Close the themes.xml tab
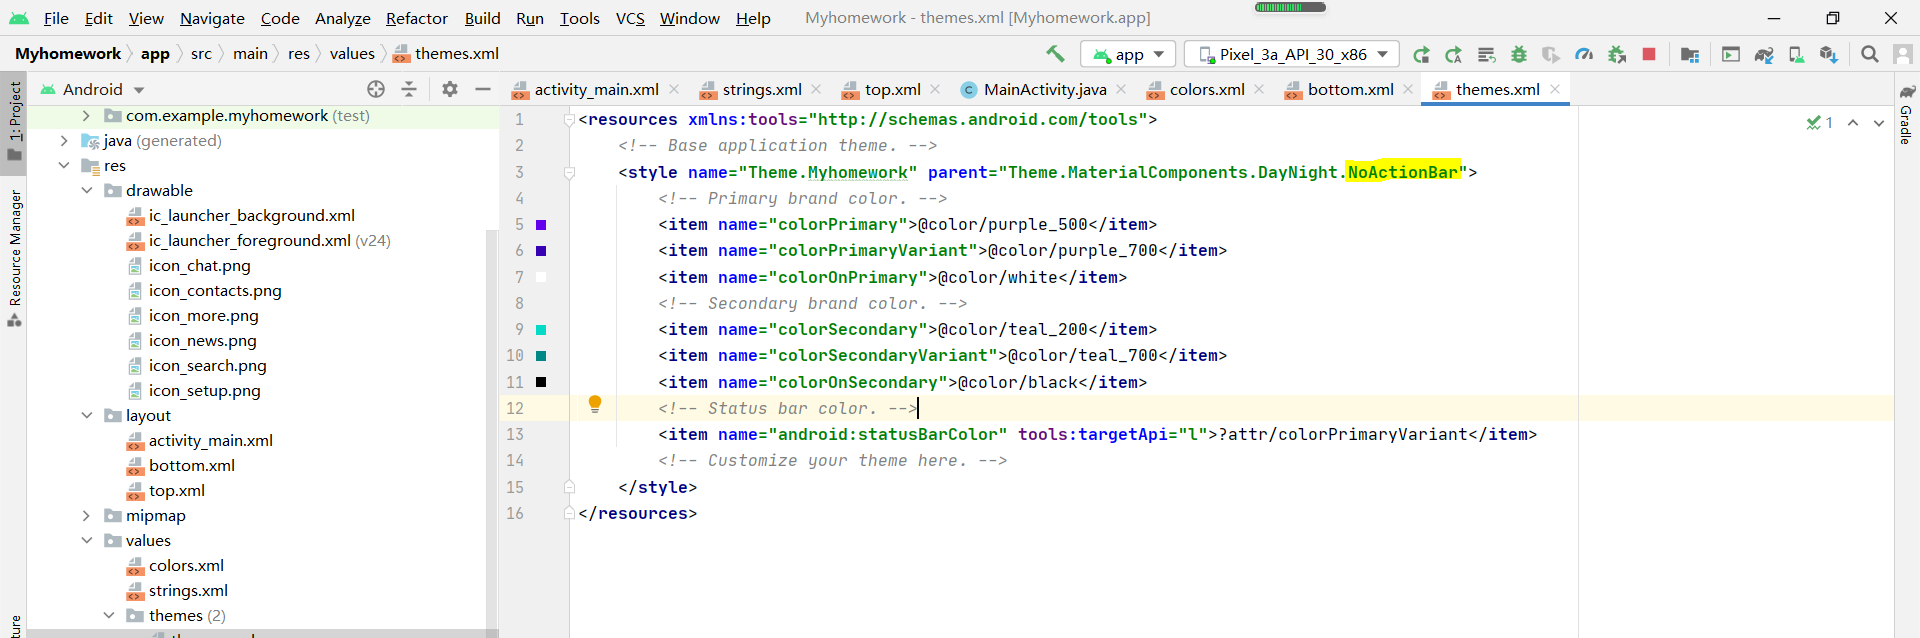The height and width of the screenshot is (638, 1920). tap(1555, 89)
